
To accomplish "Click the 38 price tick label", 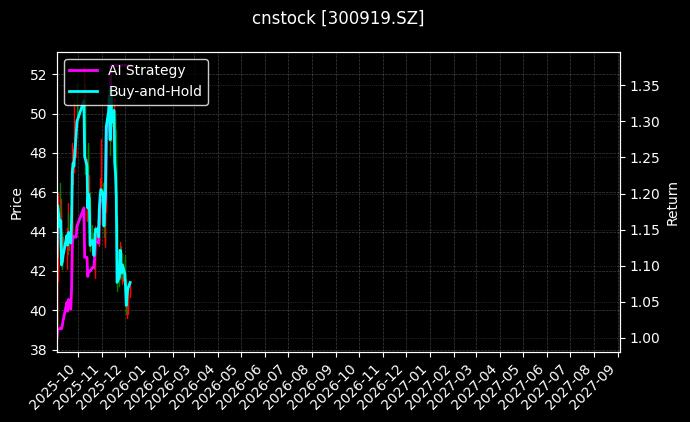I will pos(38,350).
